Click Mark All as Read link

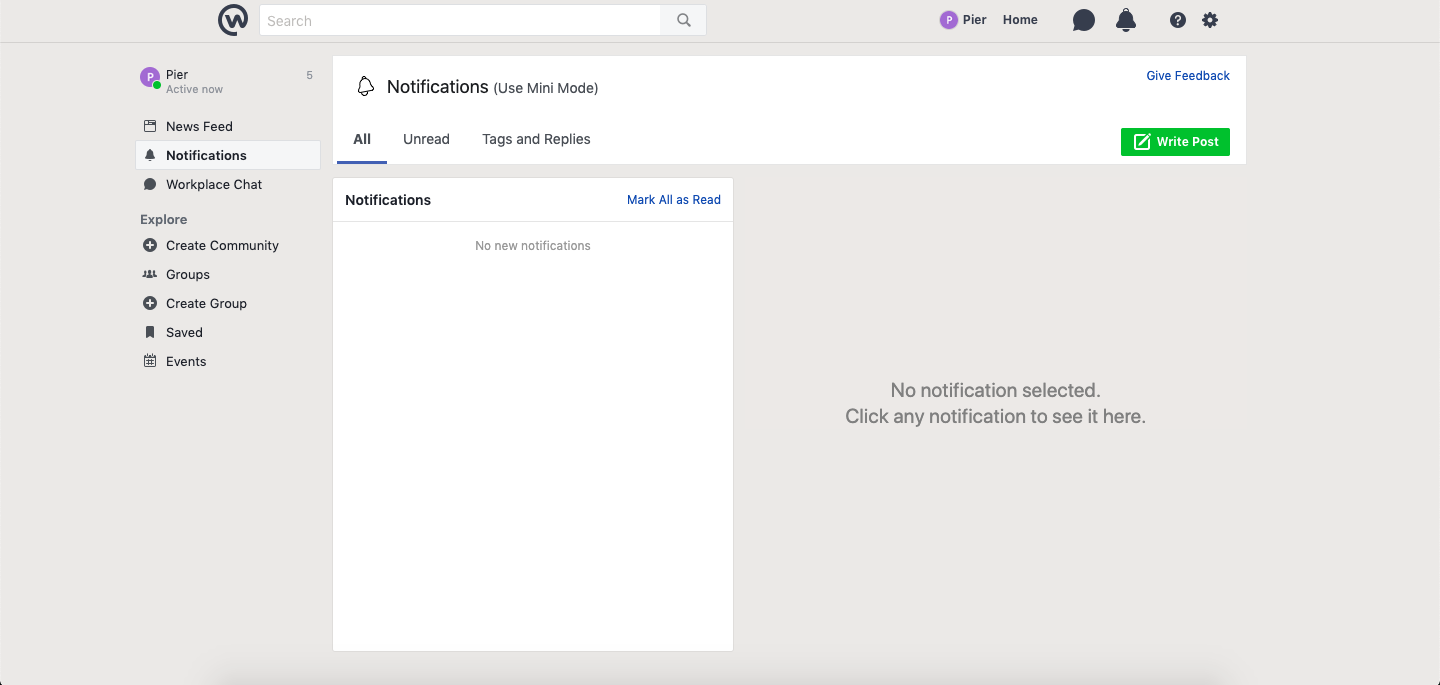pos(674,200)
